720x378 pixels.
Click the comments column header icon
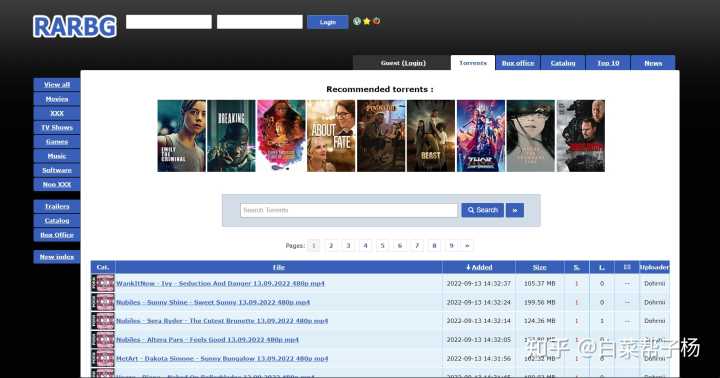[627, 267]
